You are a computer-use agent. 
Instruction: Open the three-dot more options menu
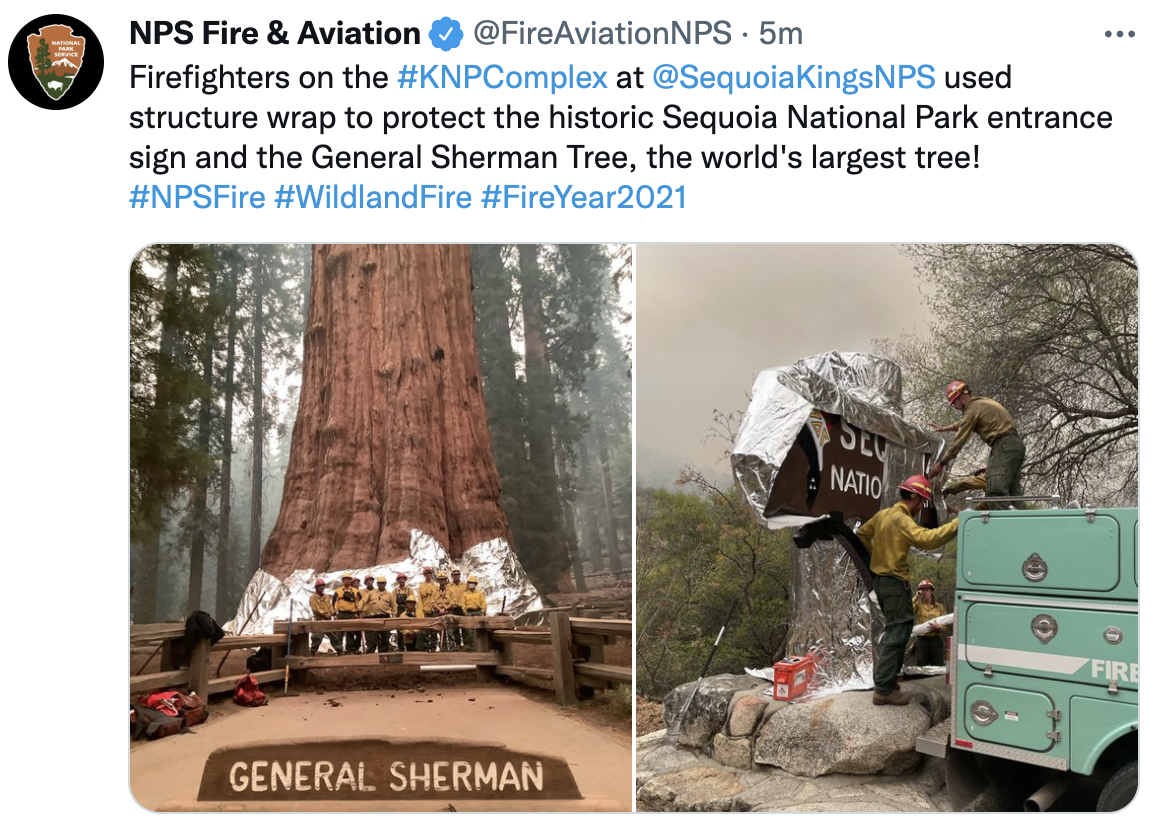1119,34
